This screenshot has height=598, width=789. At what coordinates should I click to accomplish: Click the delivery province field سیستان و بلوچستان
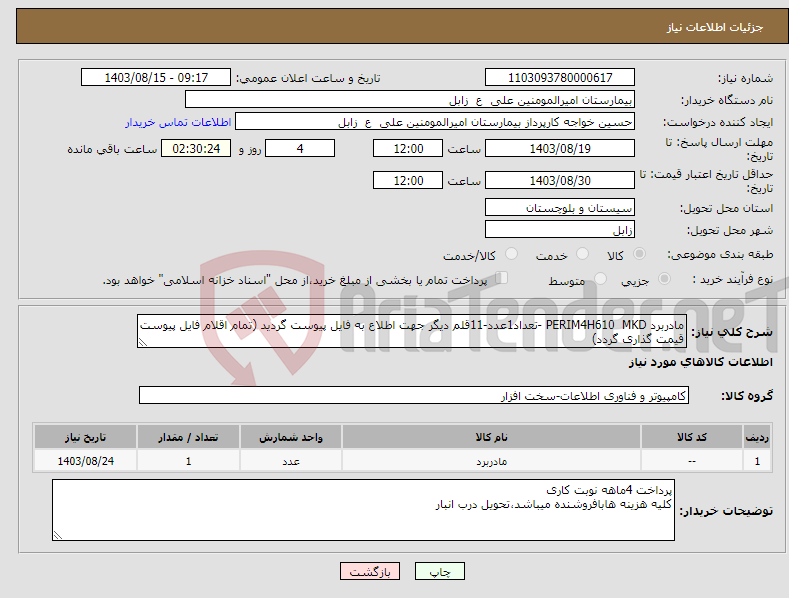pos(560,207)
